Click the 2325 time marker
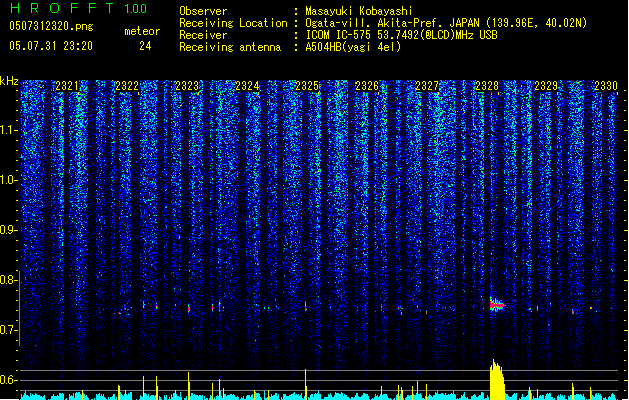This screenshot has width=629, height=400. tap(307, 86)
